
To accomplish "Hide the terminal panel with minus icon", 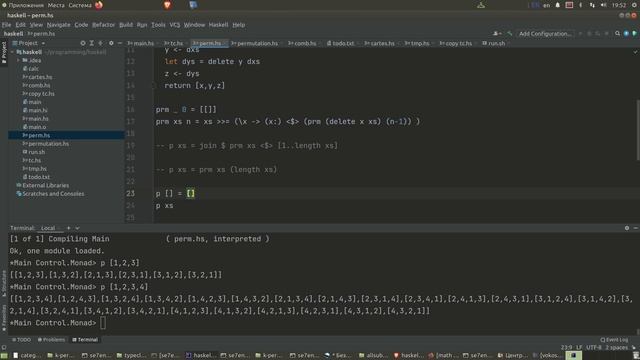I will click(x=636, y=228).
